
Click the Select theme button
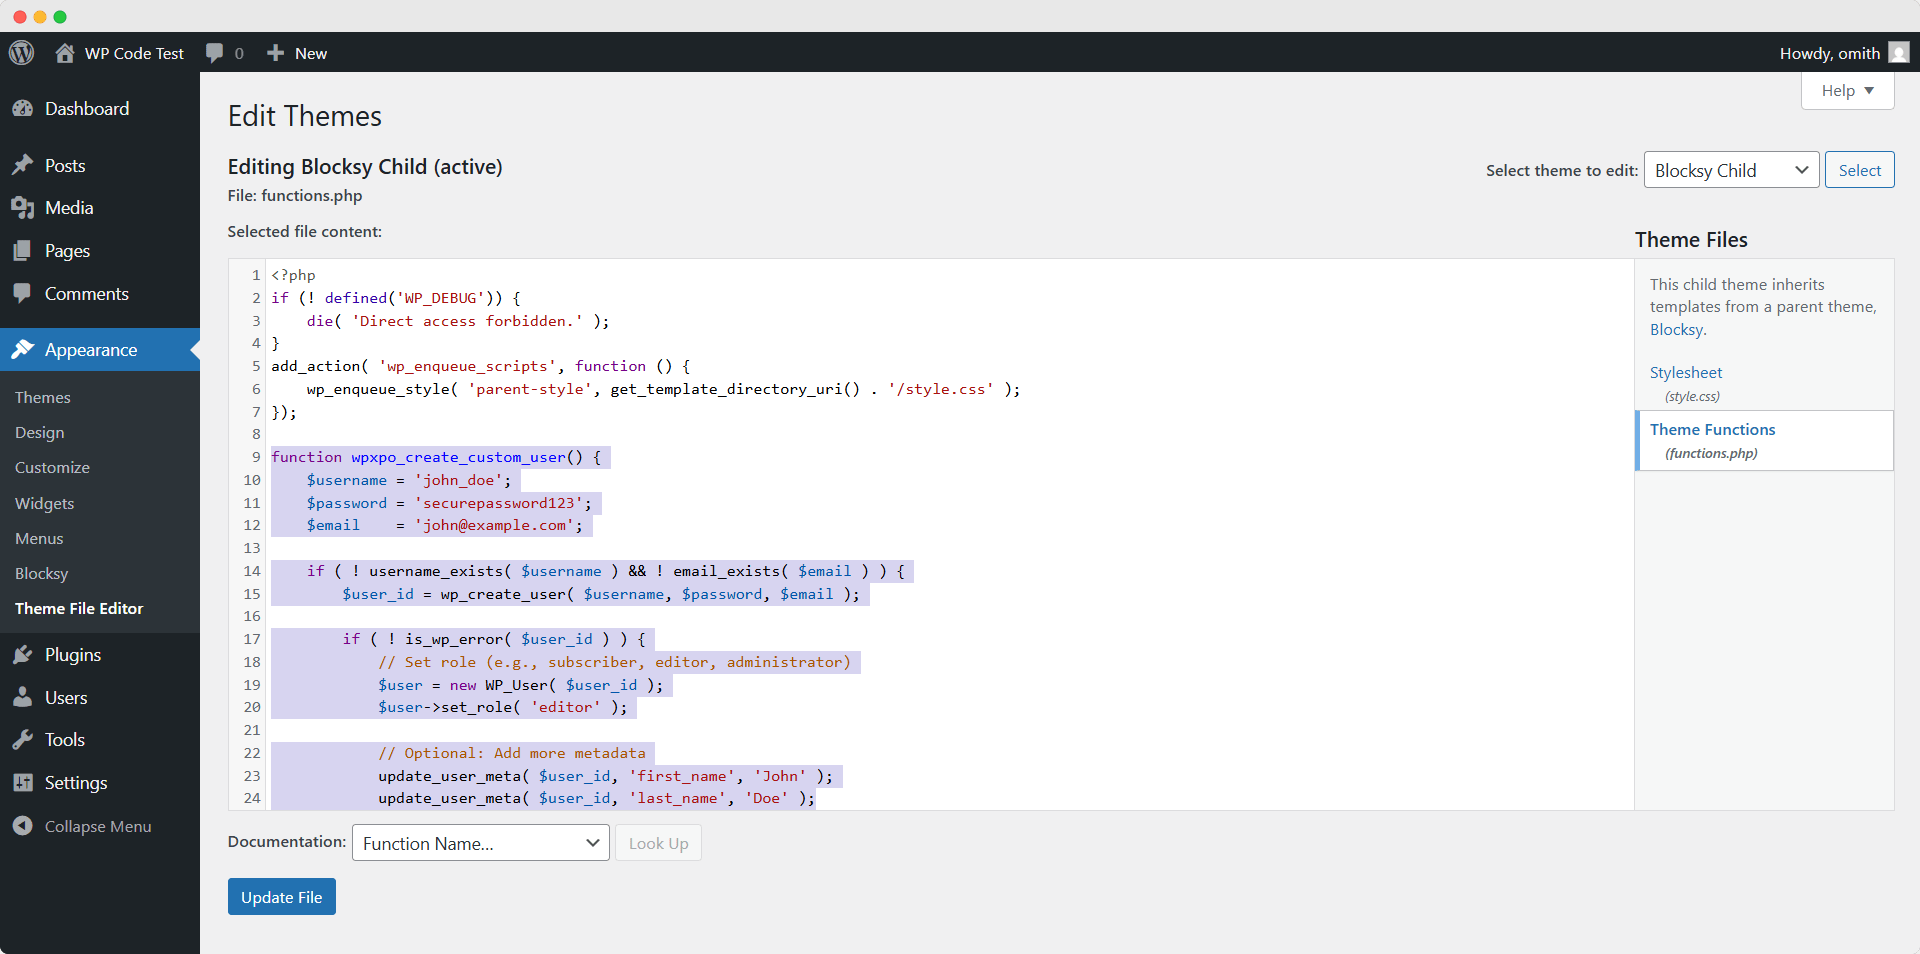(x=1860, y=170)
